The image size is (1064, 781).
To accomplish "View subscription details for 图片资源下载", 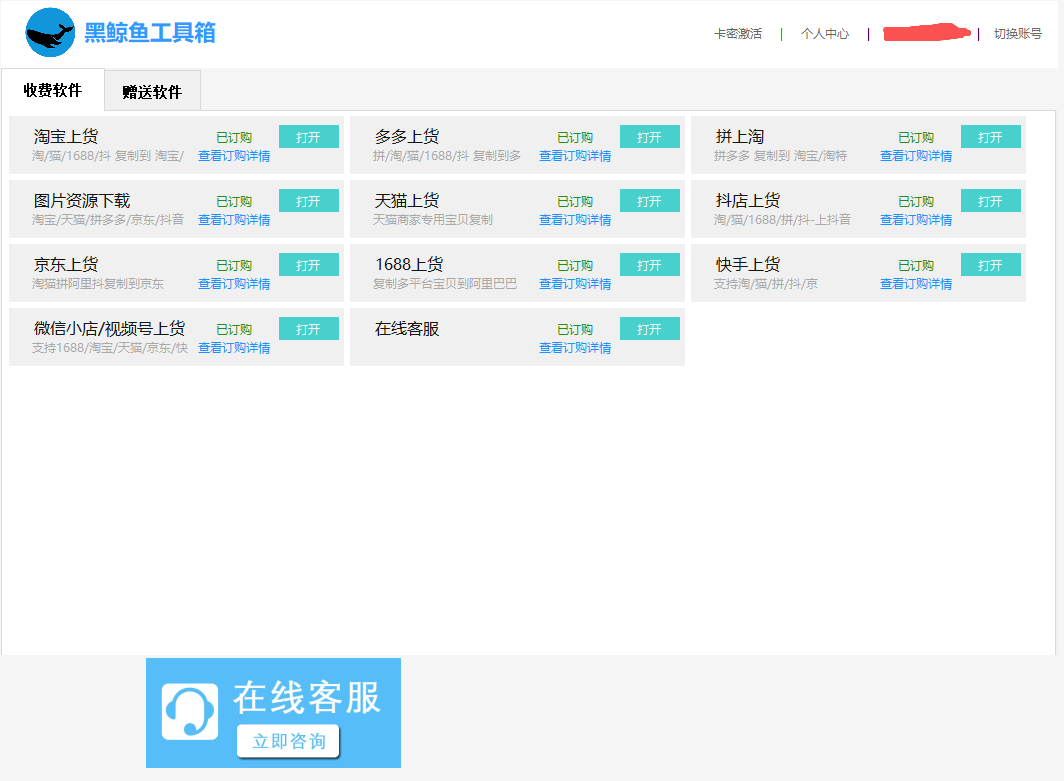I will coord(234,220).
